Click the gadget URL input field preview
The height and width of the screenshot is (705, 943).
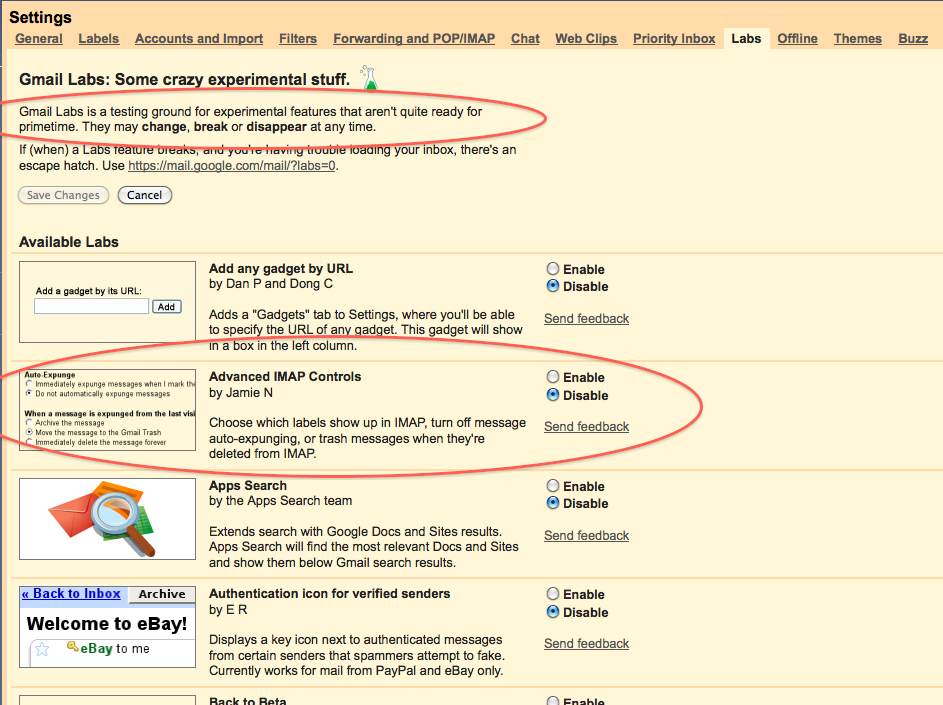tap(91, 306)
